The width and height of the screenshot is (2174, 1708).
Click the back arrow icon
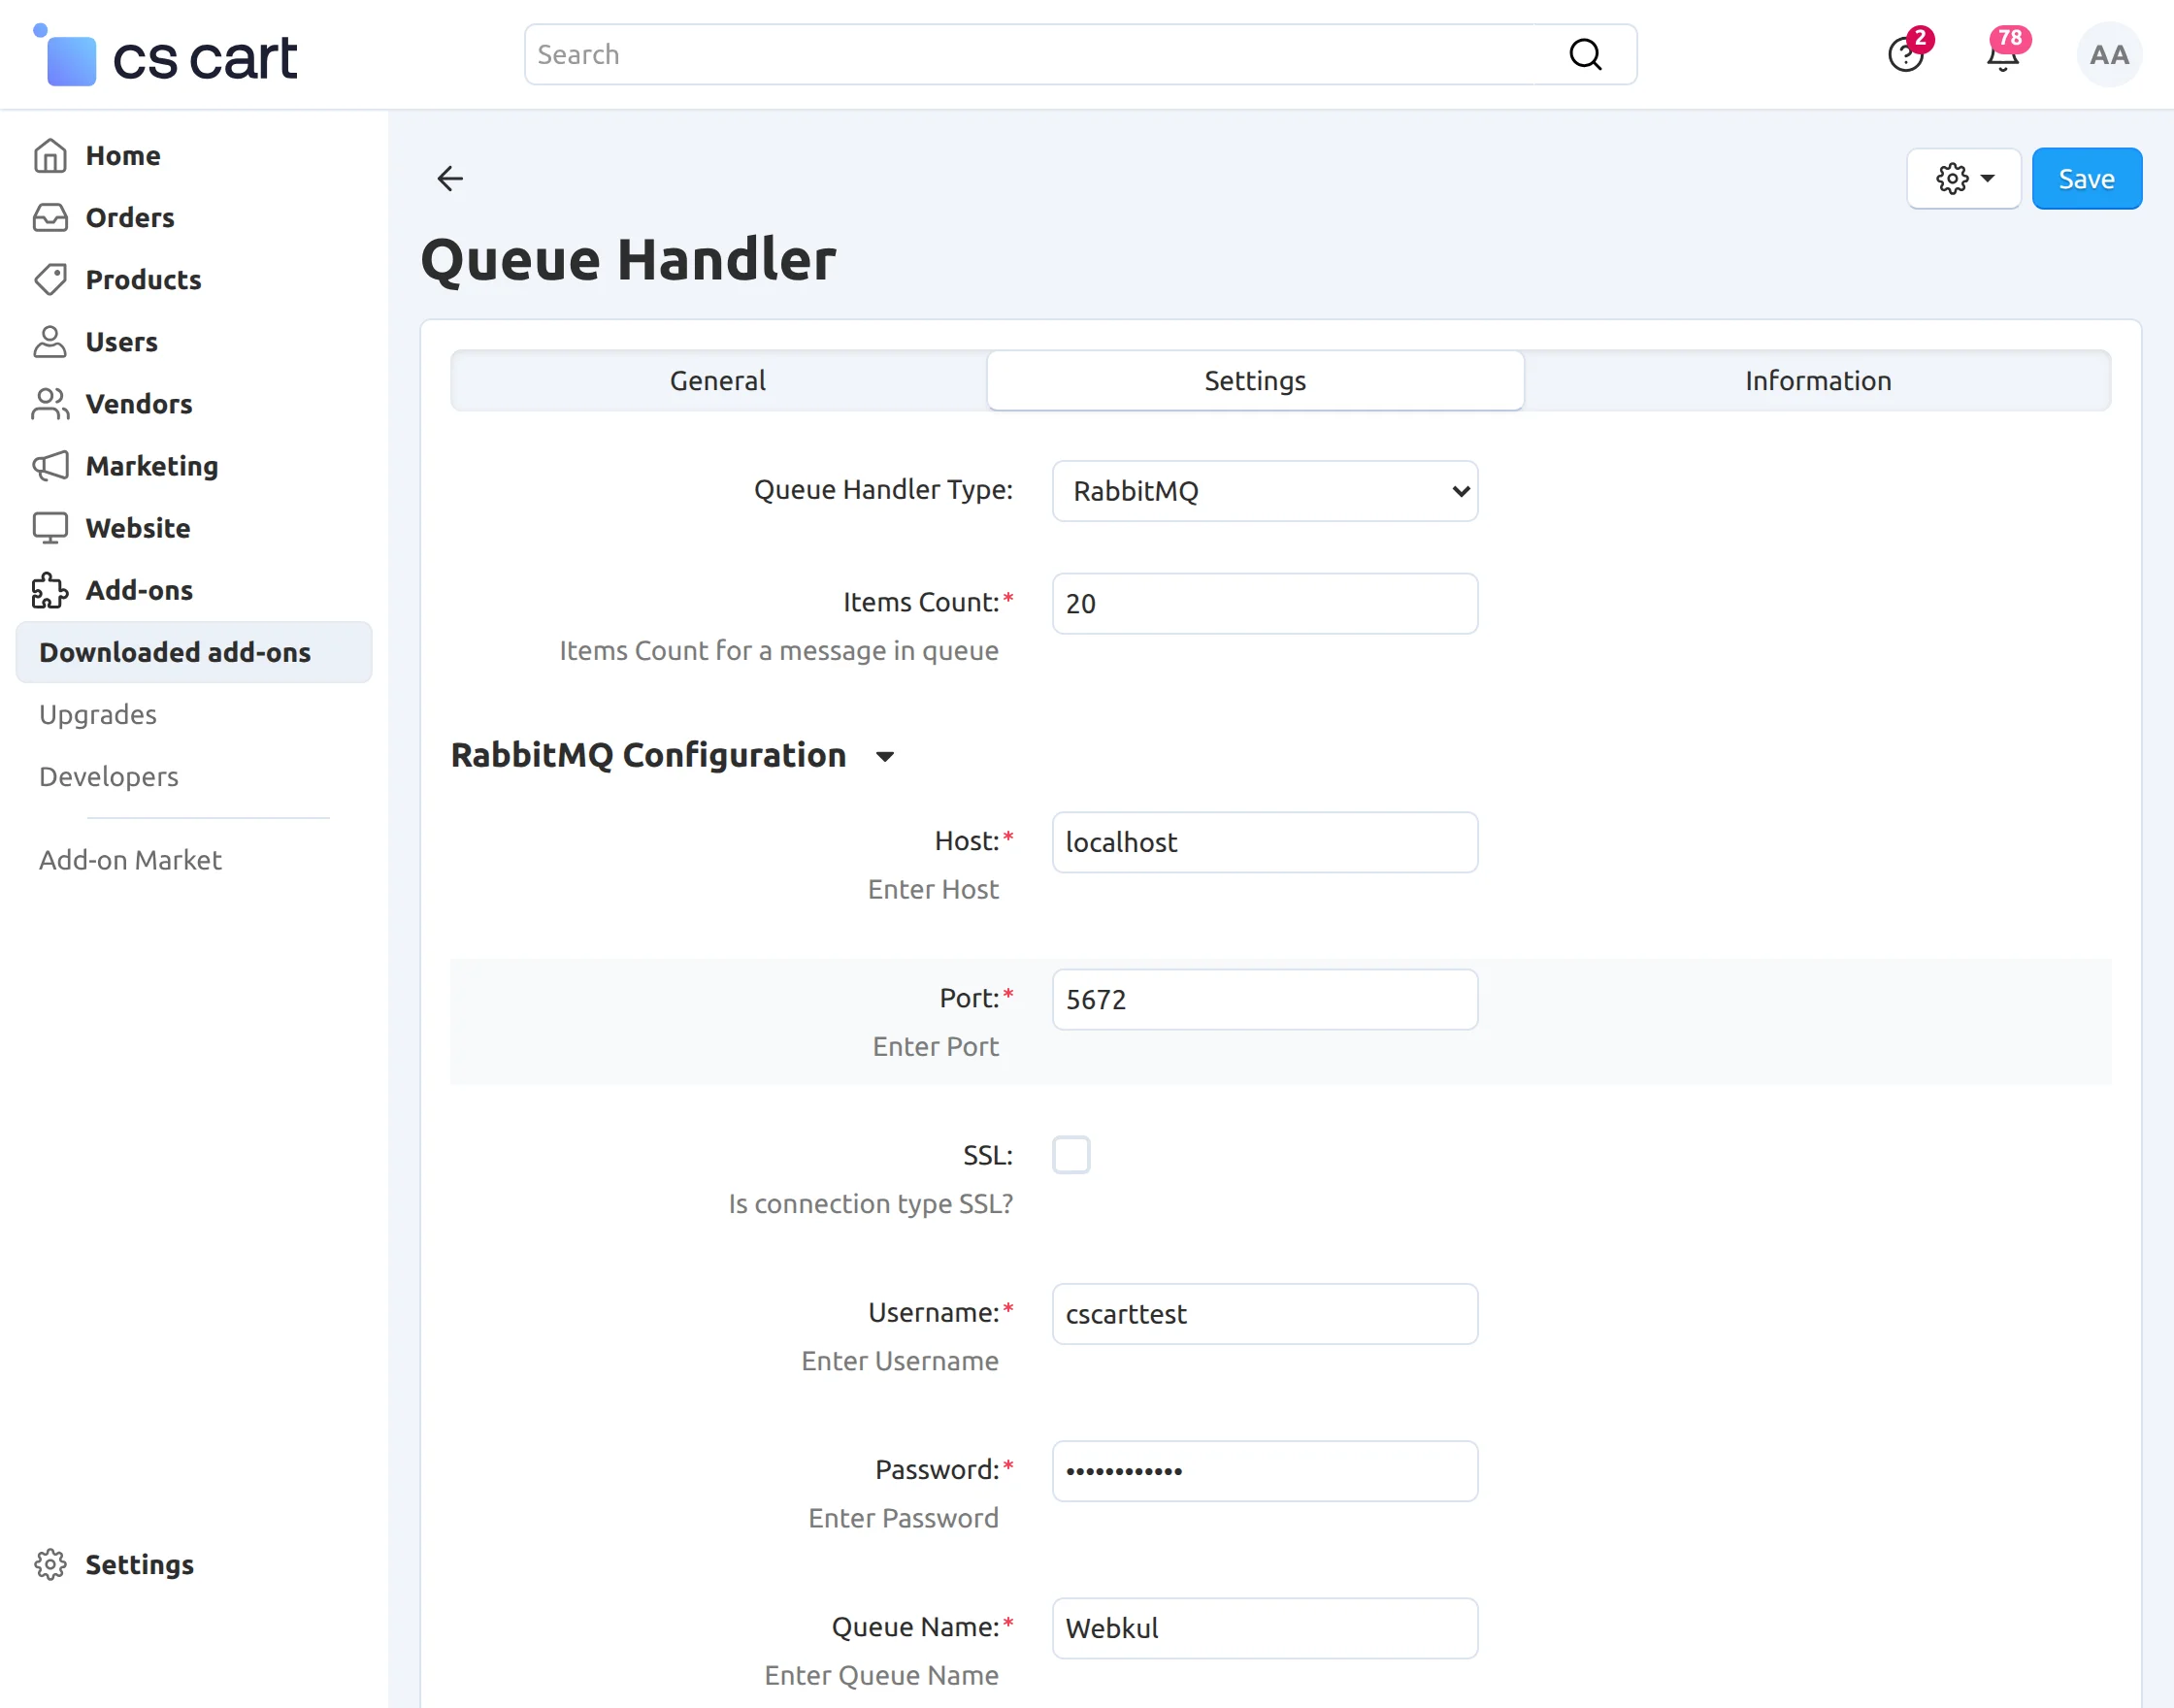[x=450, y=179]
